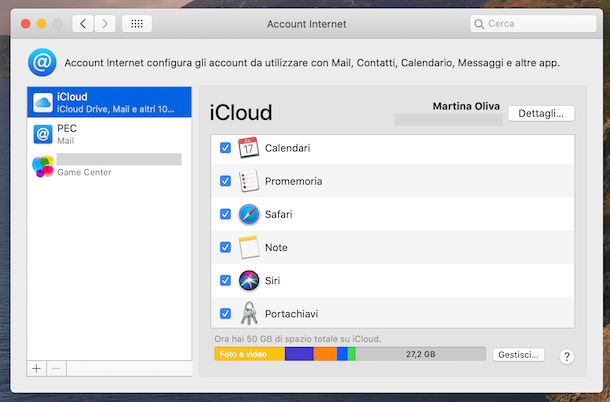Click Gestisci… to manage storage
This screenshot has height=402, width=610.
coord(518,355)
